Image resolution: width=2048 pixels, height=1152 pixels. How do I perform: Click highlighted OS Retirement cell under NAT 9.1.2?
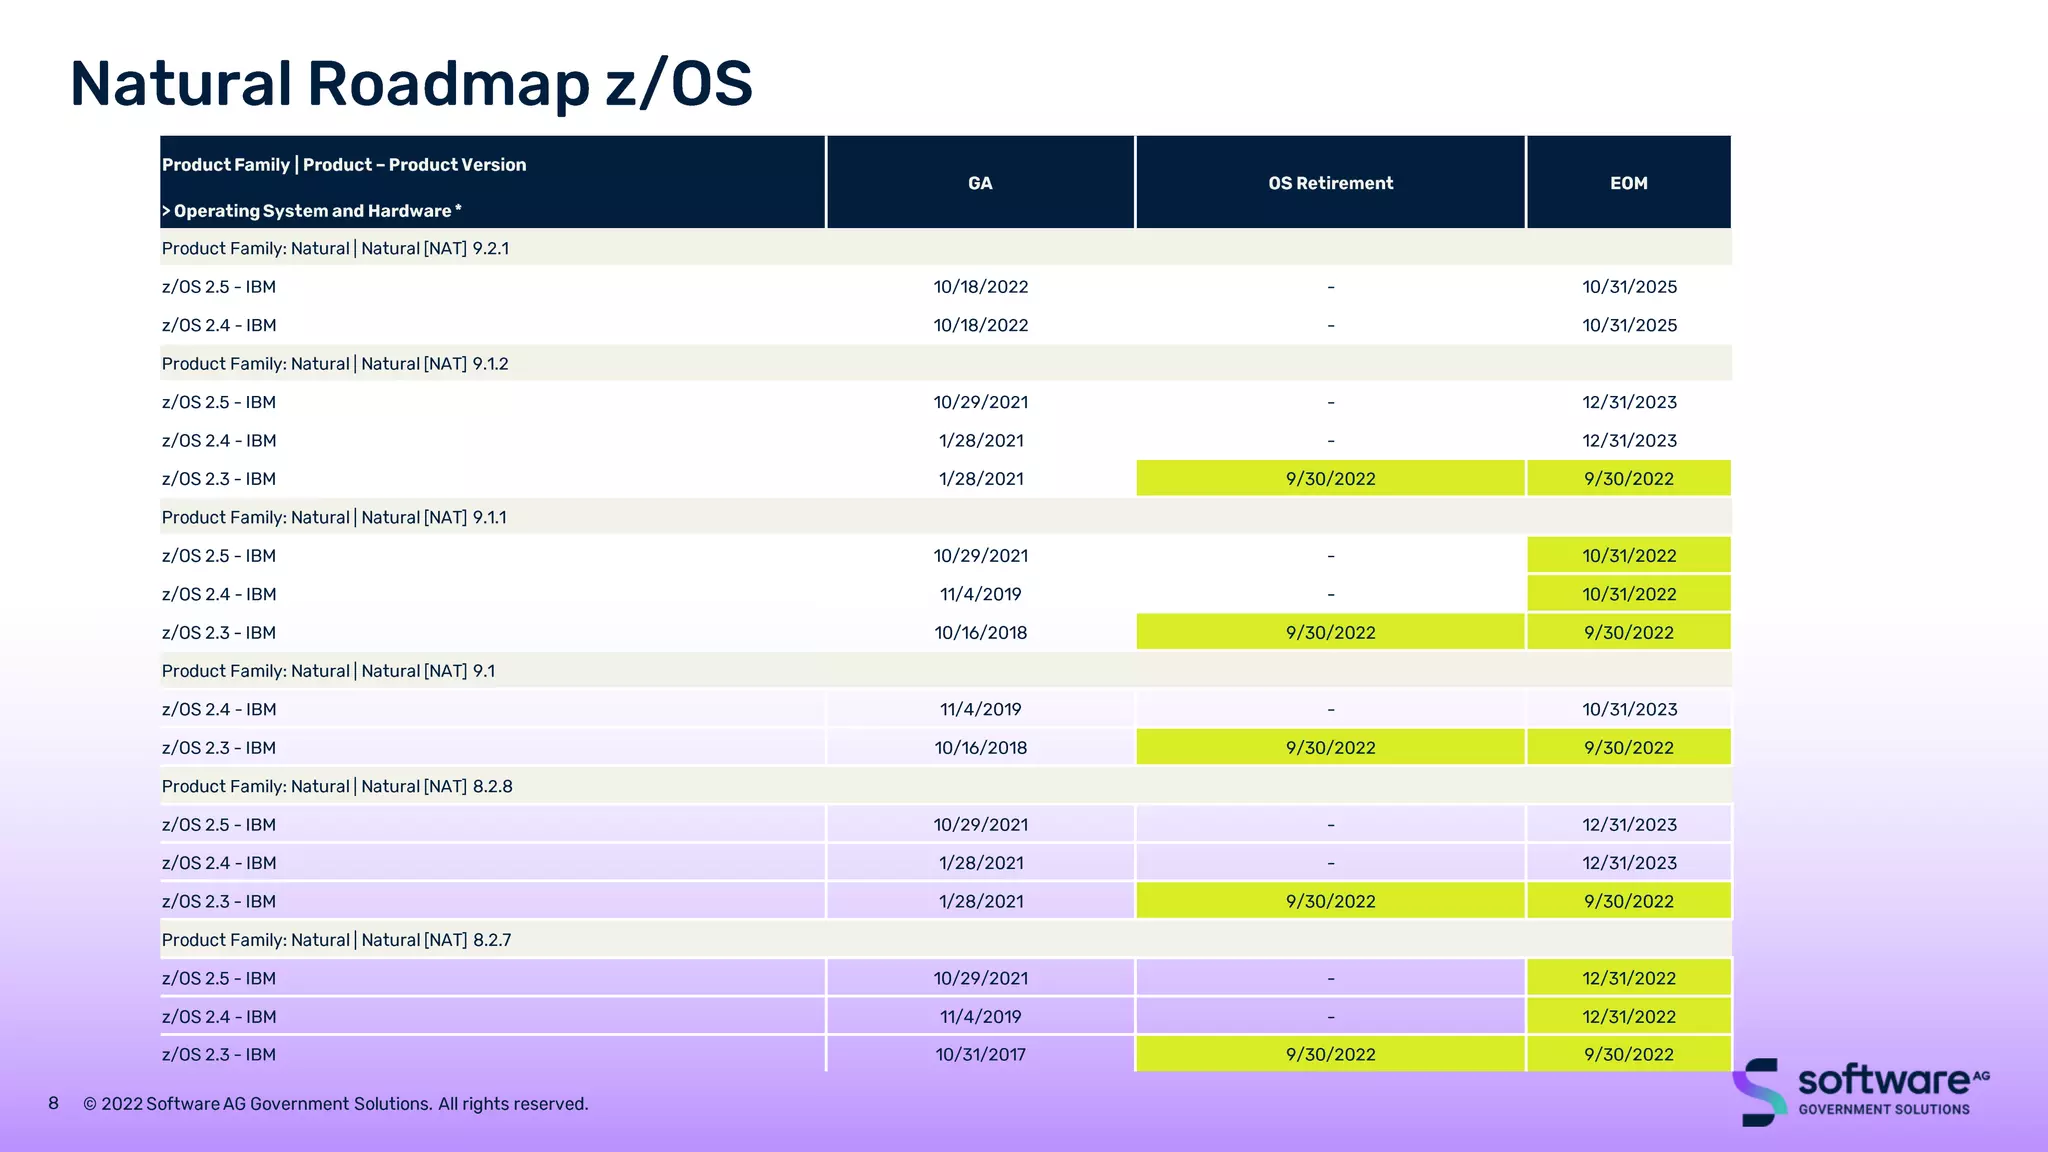[x=1330, y=479]
